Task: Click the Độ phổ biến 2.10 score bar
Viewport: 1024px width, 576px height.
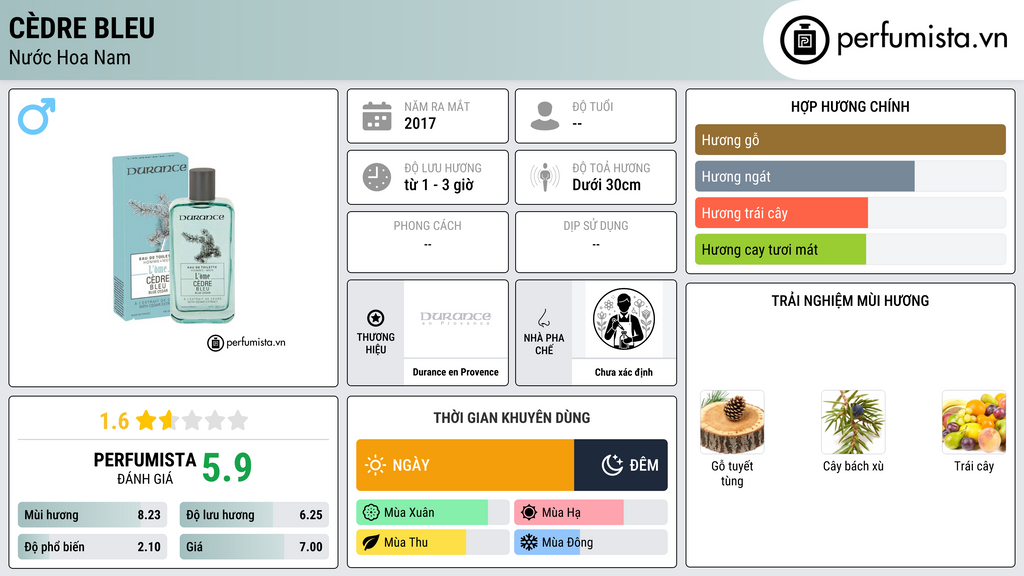Action: click(93, 547)
